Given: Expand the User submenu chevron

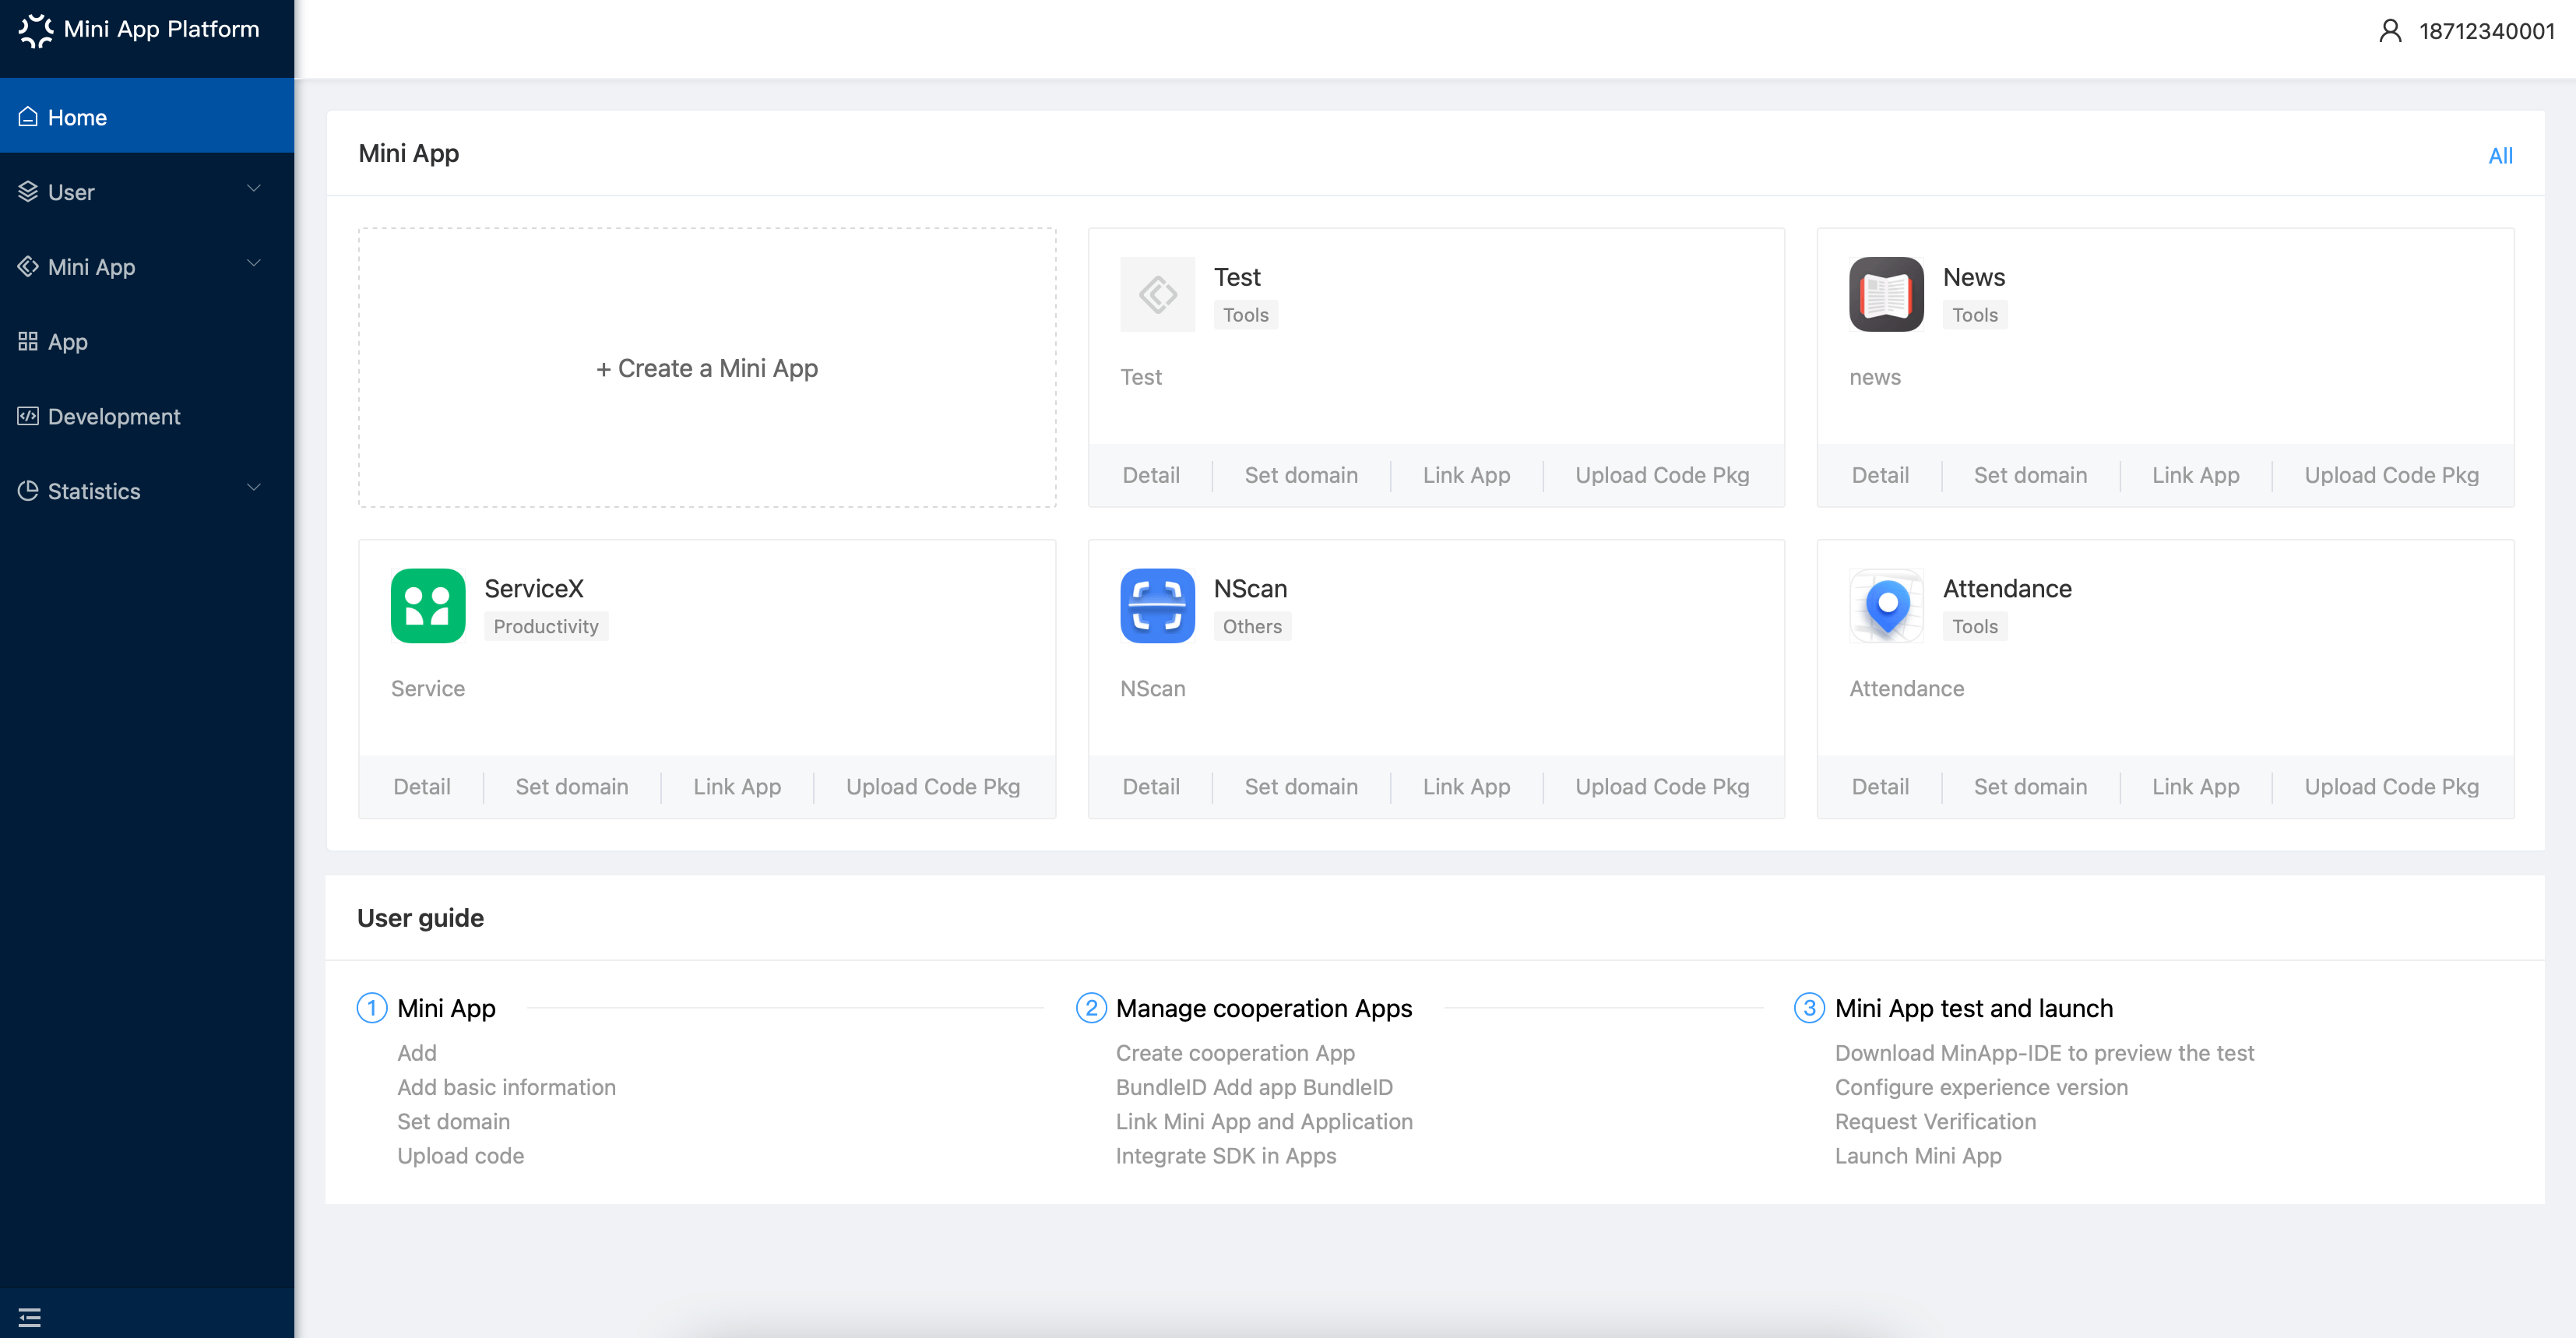Looking at the screenshot, I should tap(254, 188).
